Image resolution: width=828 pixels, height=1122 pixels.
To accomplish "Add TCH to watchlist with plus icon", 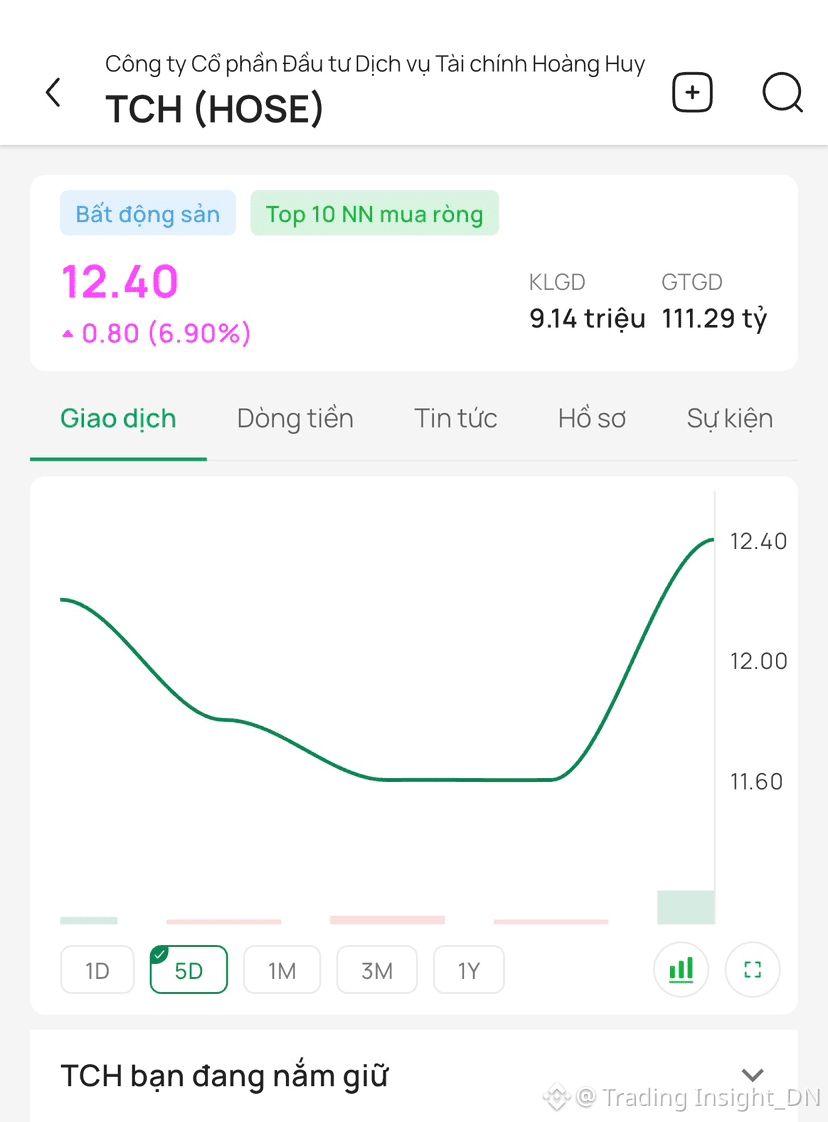I will tap(692, 92).
